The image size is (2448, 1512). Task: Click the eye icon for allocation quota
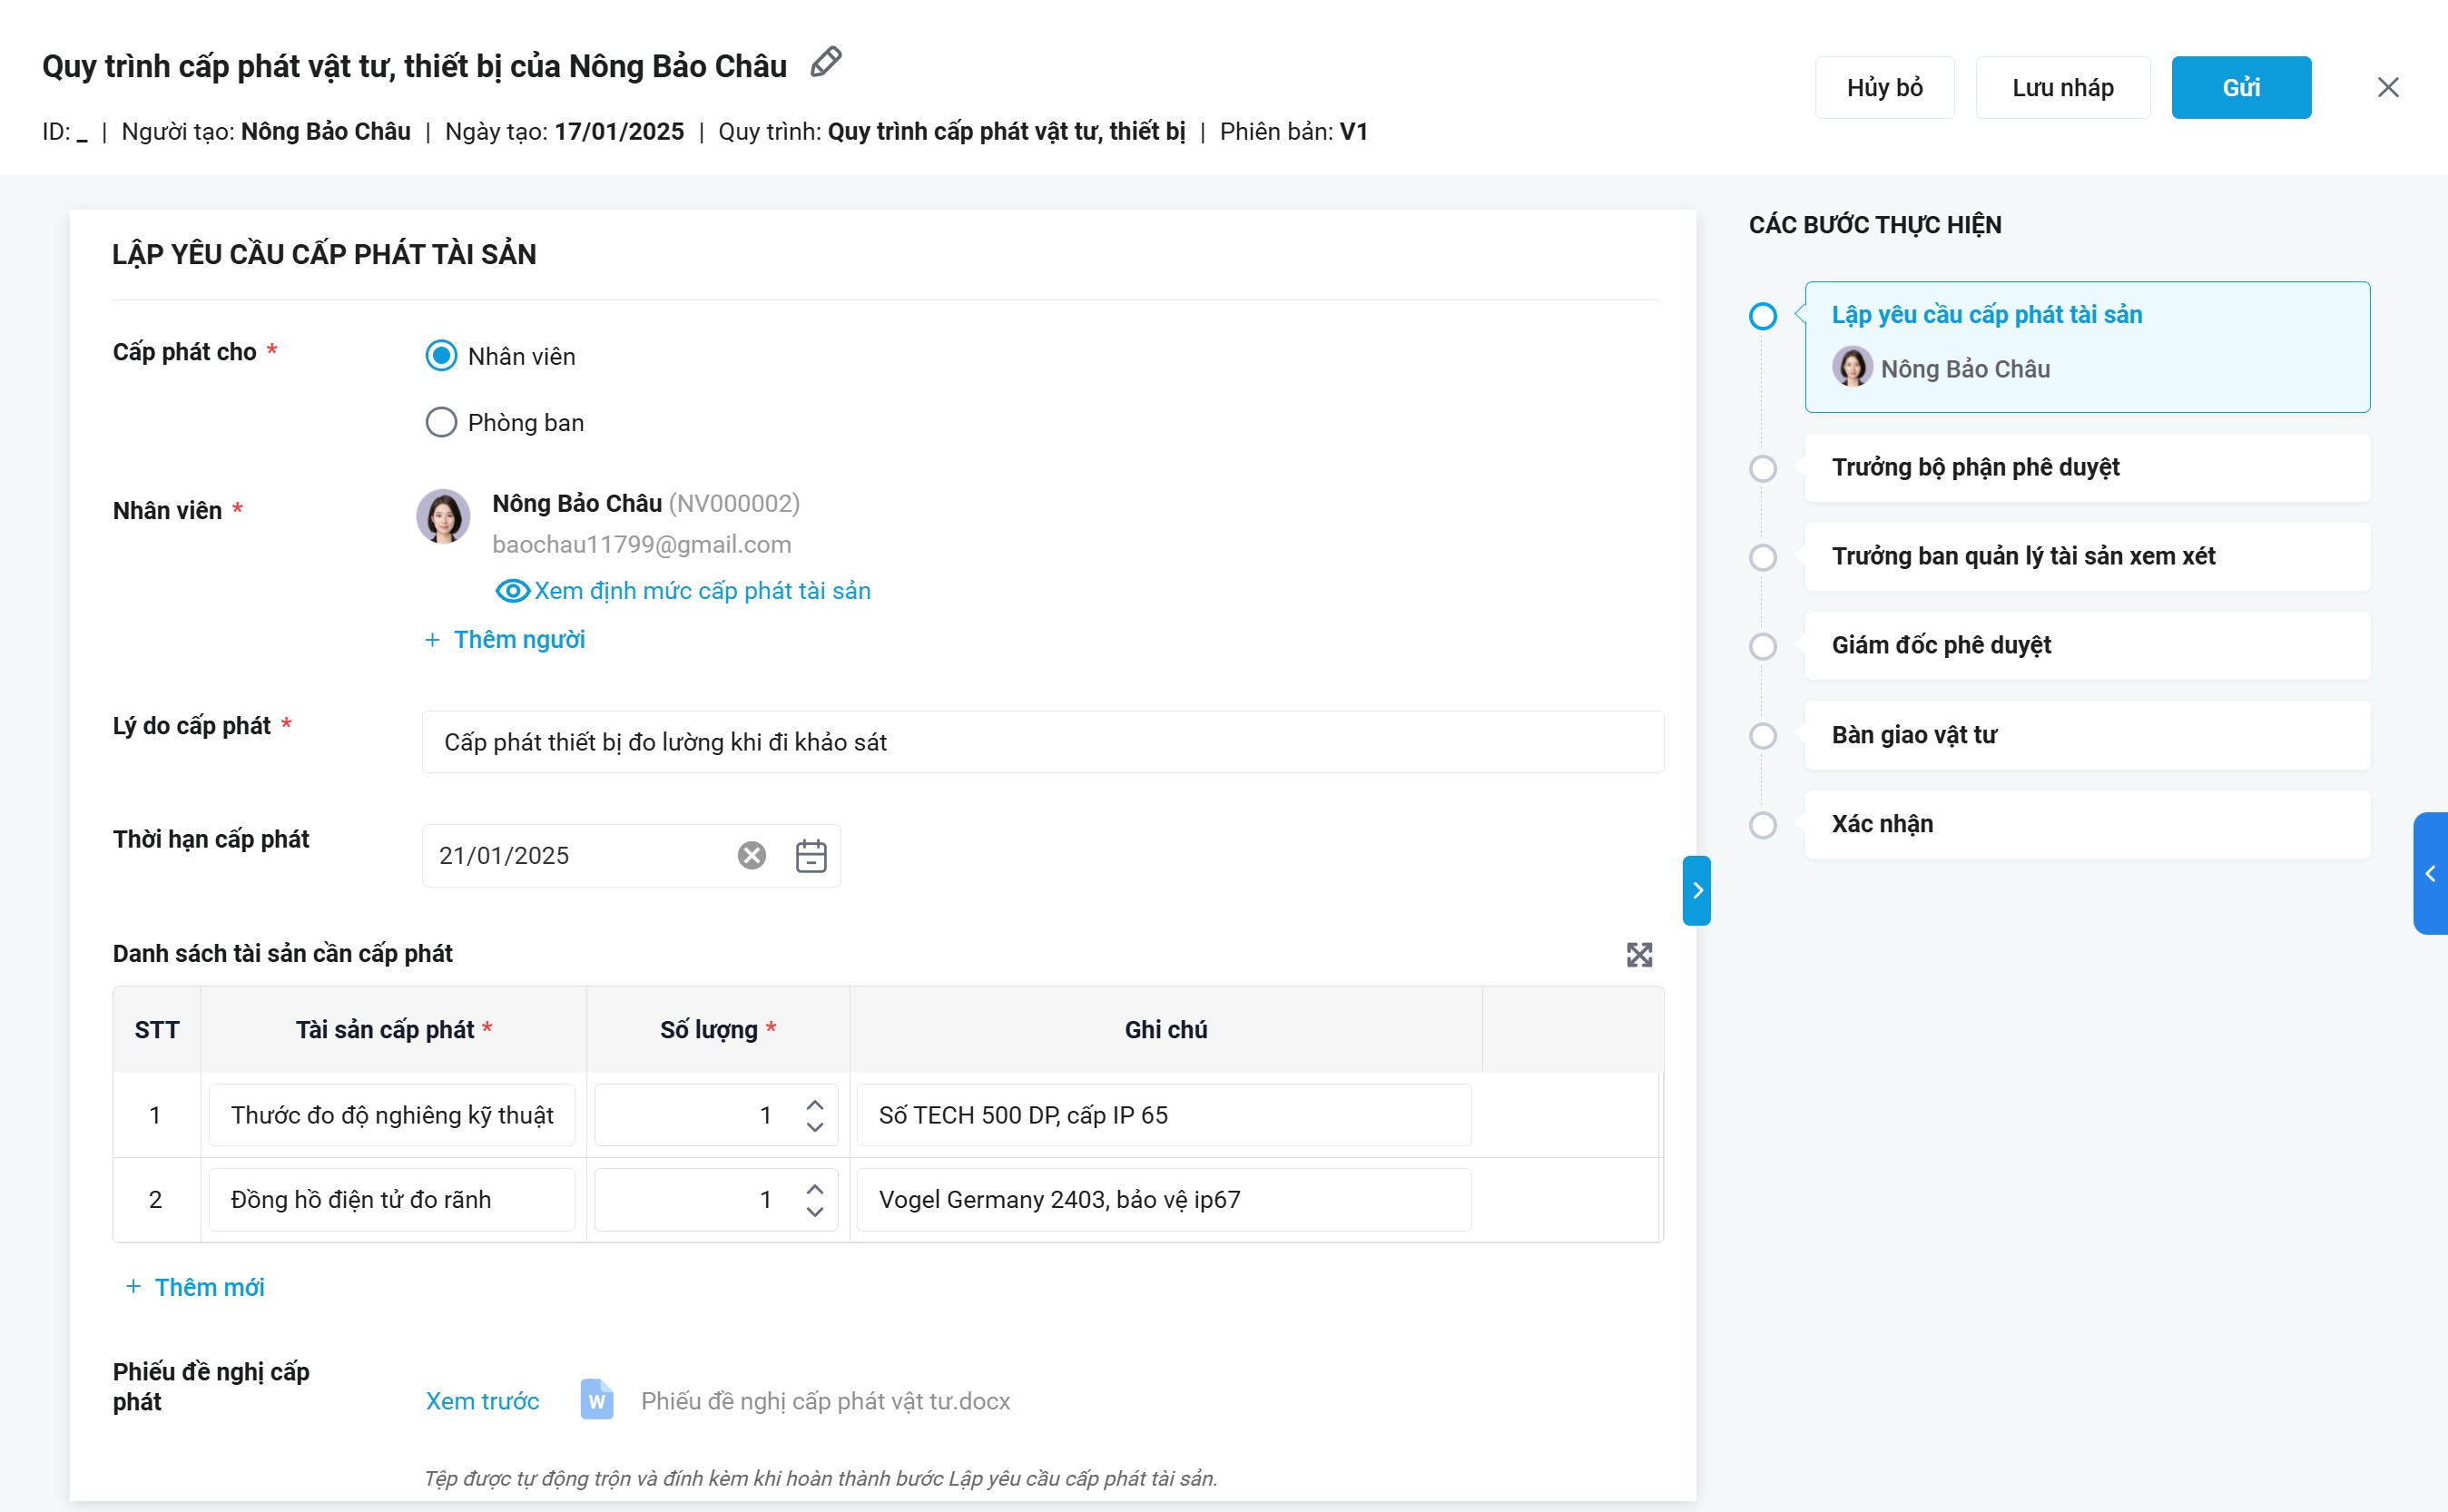pos(513,591)
